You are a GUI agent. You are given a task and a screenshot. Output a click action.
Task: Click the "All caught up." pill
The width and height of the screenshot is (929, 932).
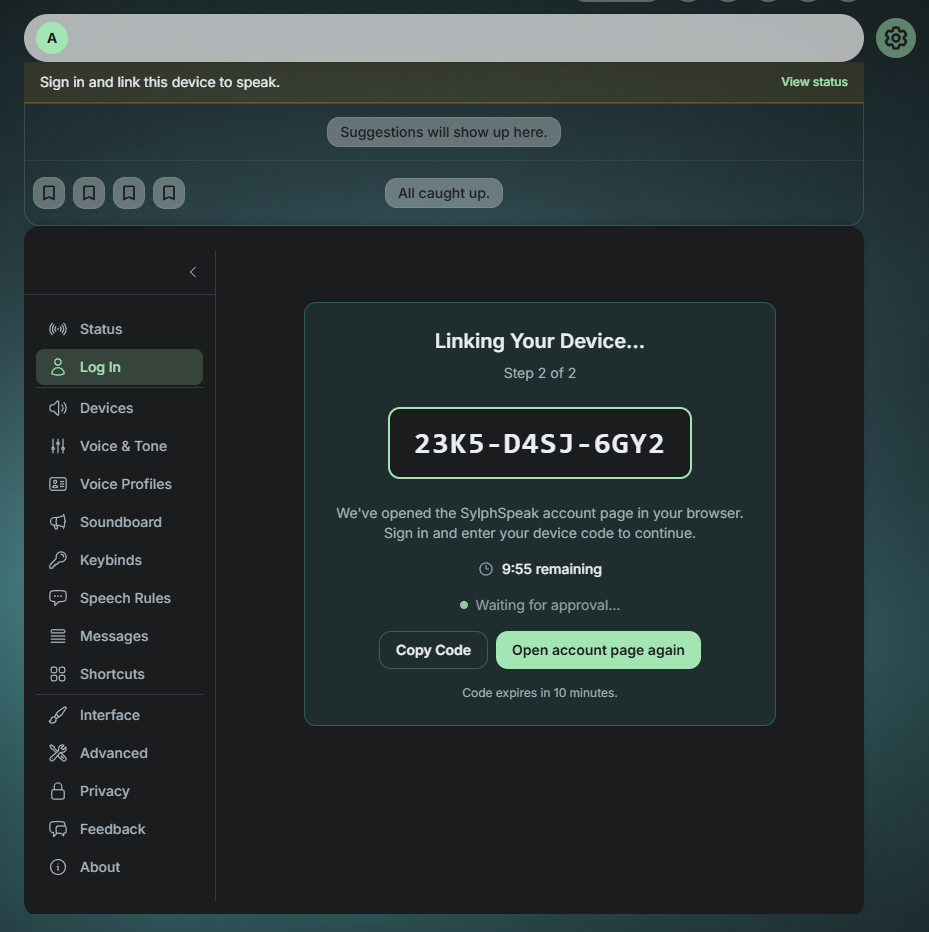443,193
